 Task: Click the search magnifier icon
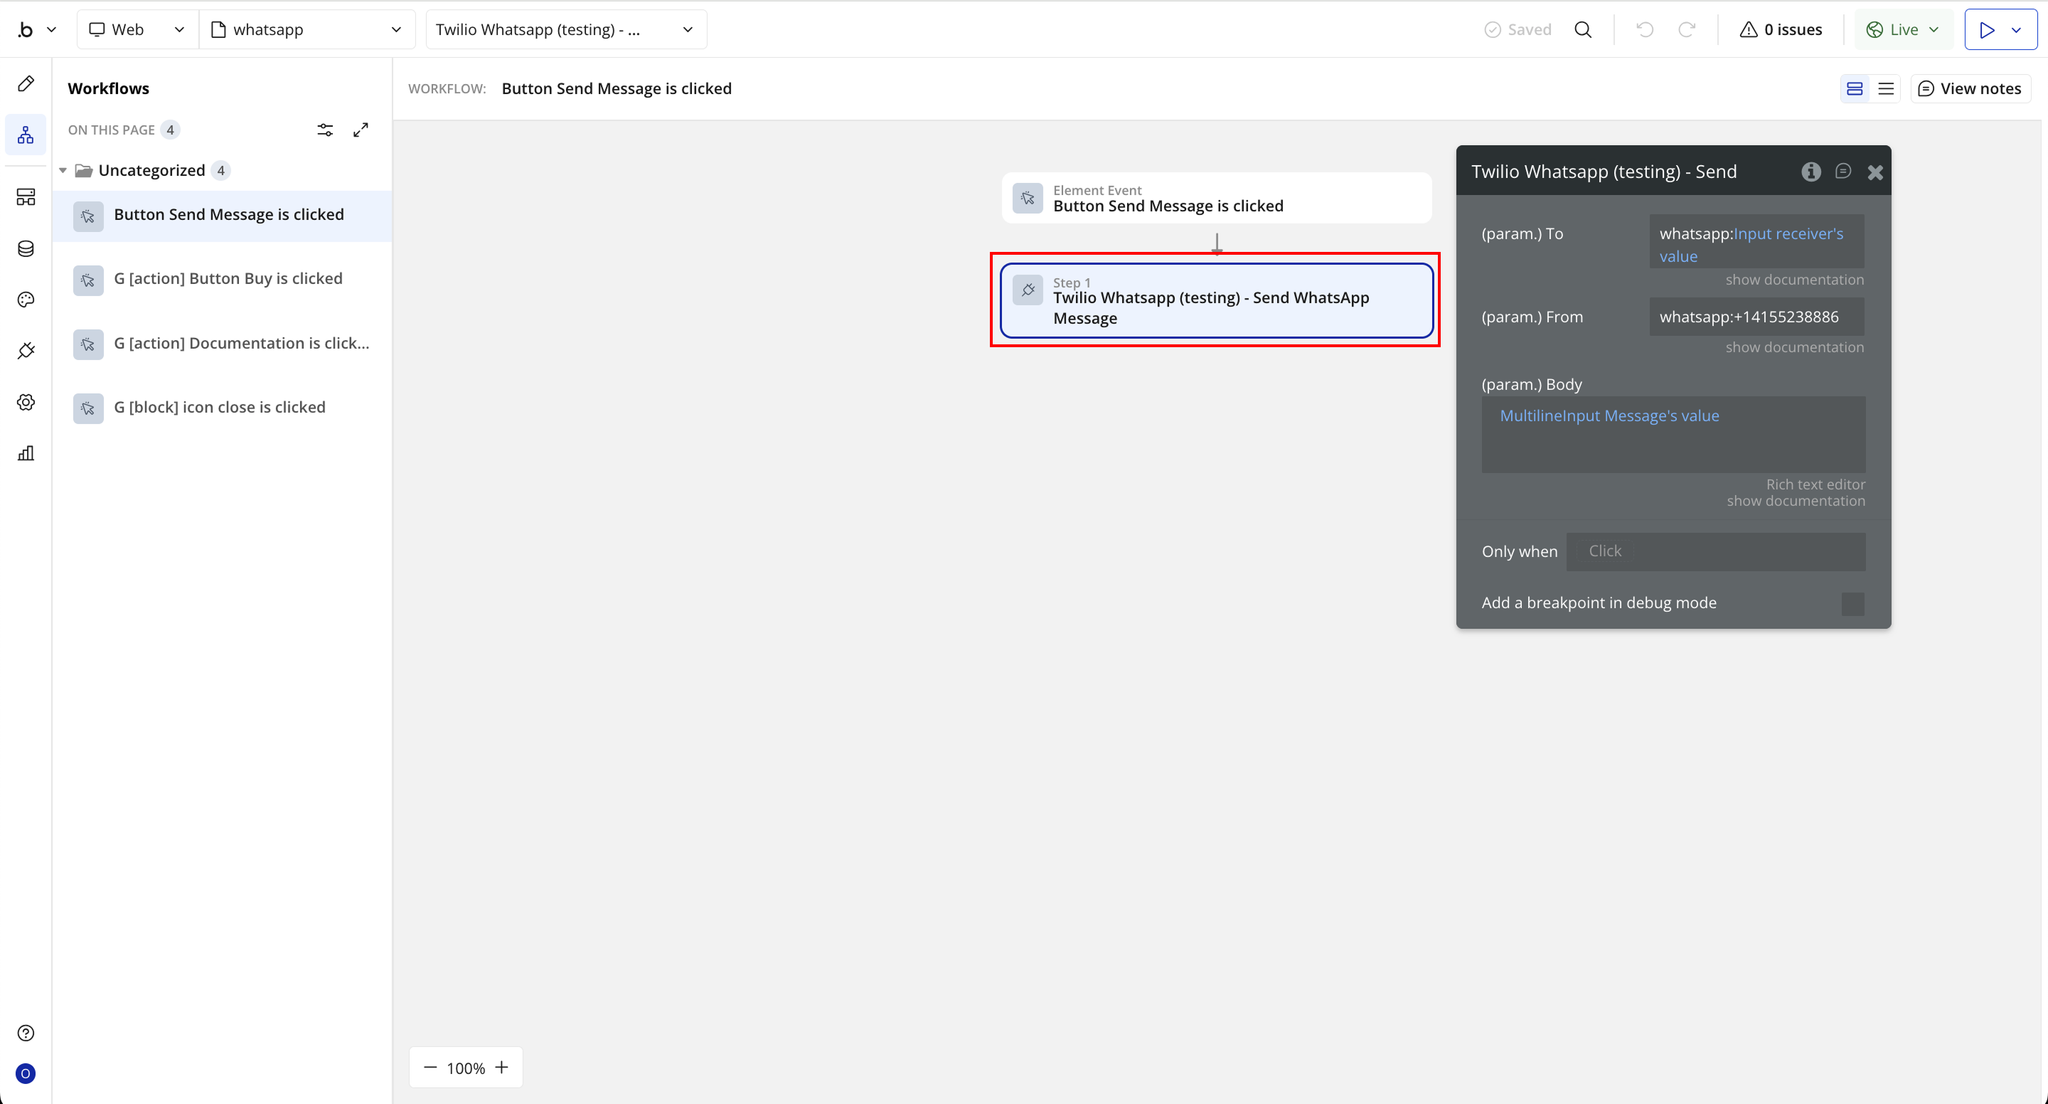1583,30
